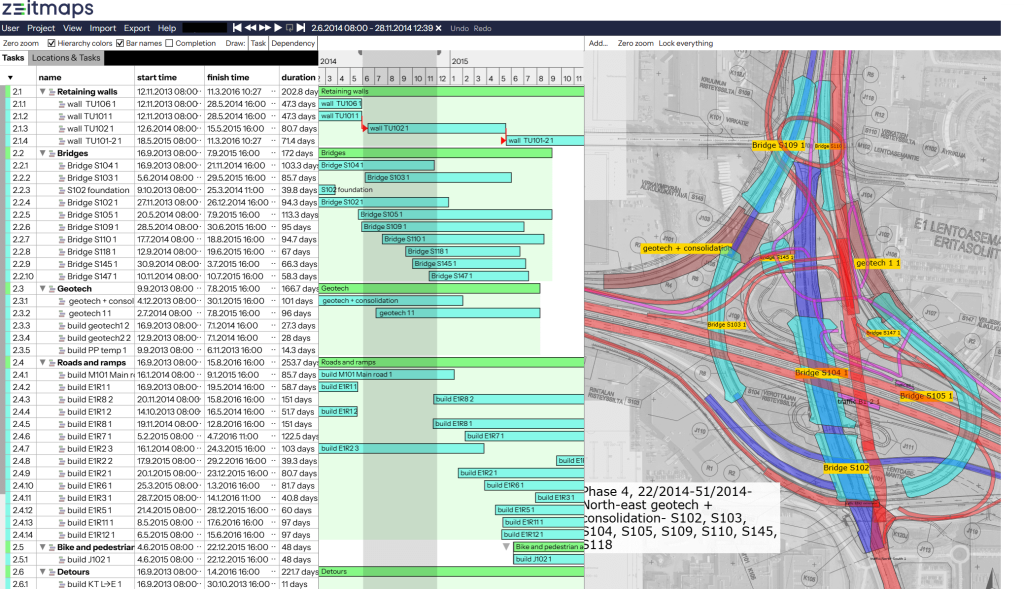This screenshot has width=1024, height=589.
Task: Click the task icon beside geotech 1 1
Action: click(61, 313)
